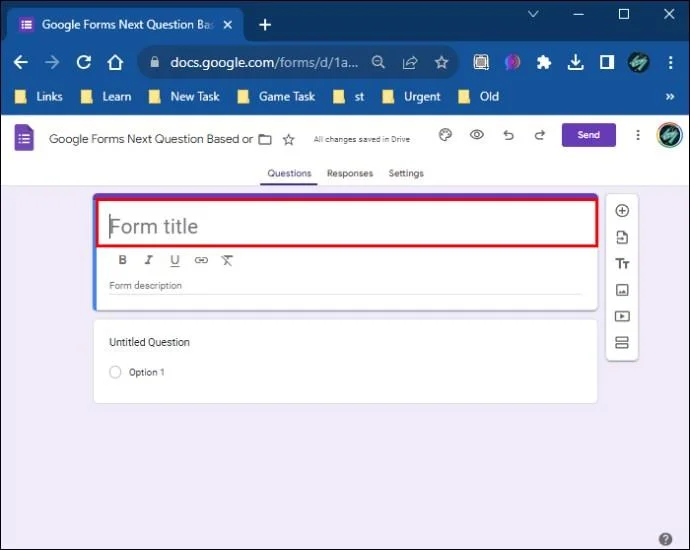Select the Google Forms Next Question tab

(x=126, y=25)
